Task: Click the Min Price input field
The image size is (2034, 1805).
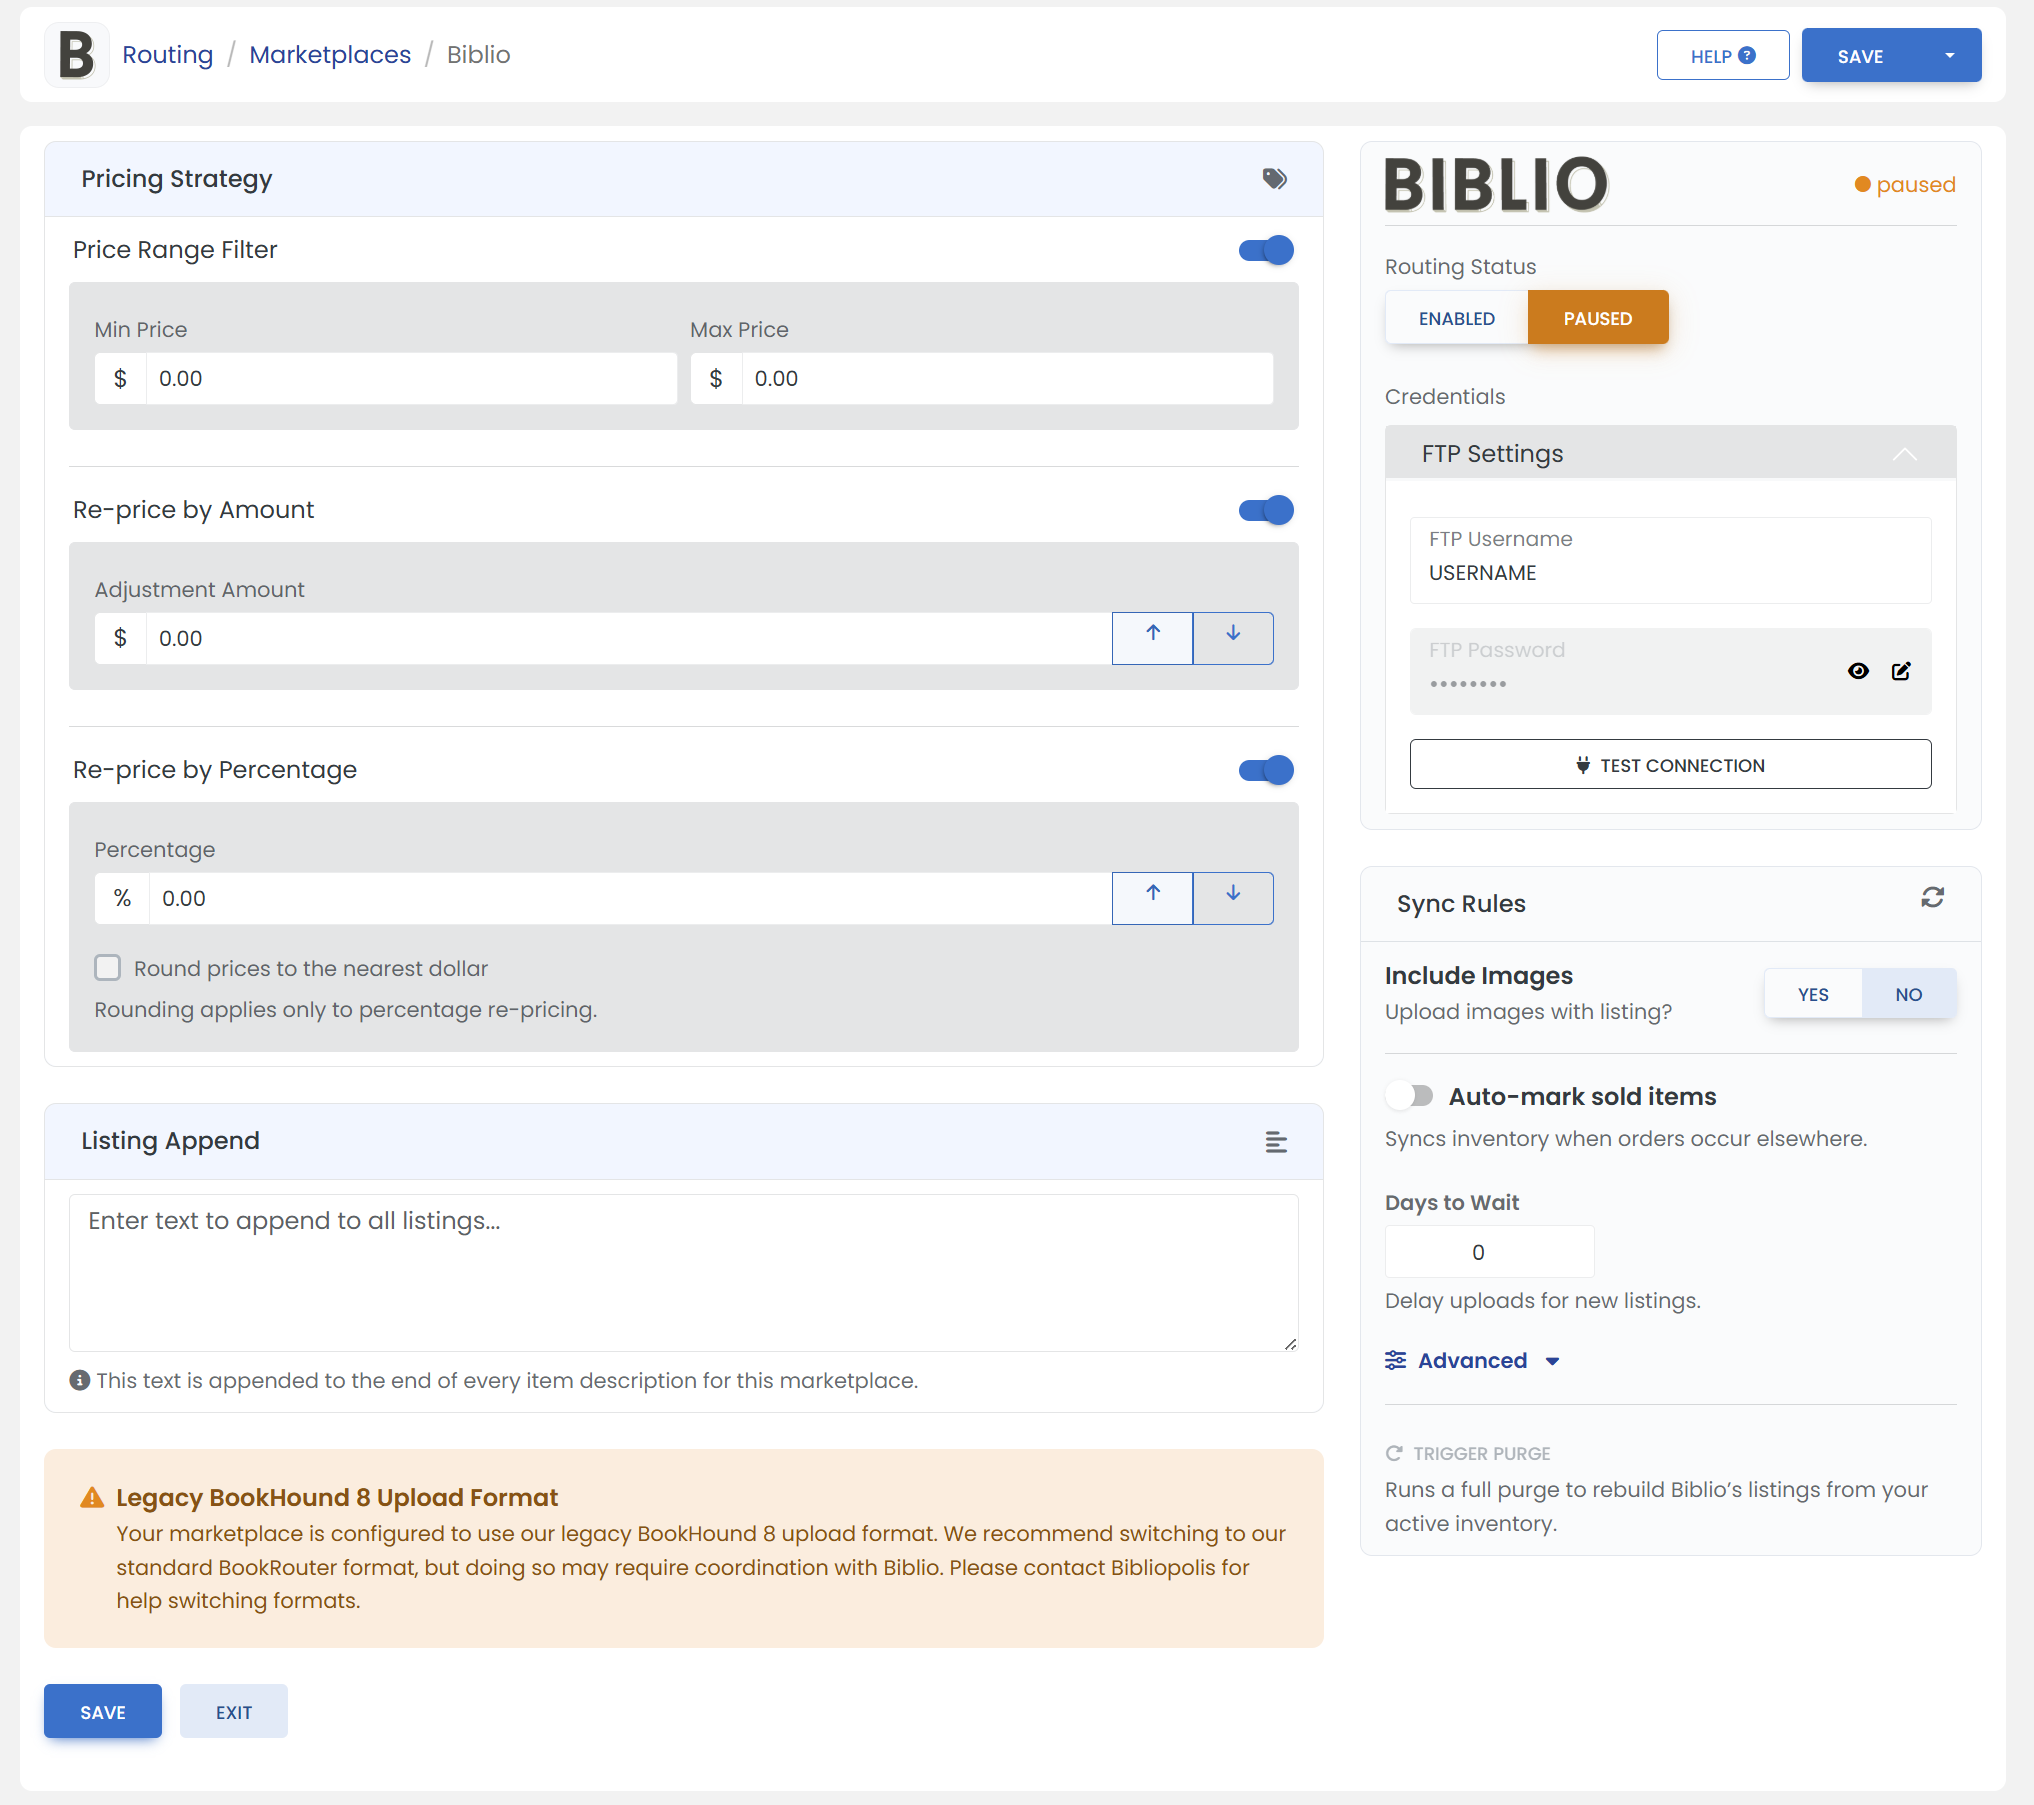Action: (411, 378)
